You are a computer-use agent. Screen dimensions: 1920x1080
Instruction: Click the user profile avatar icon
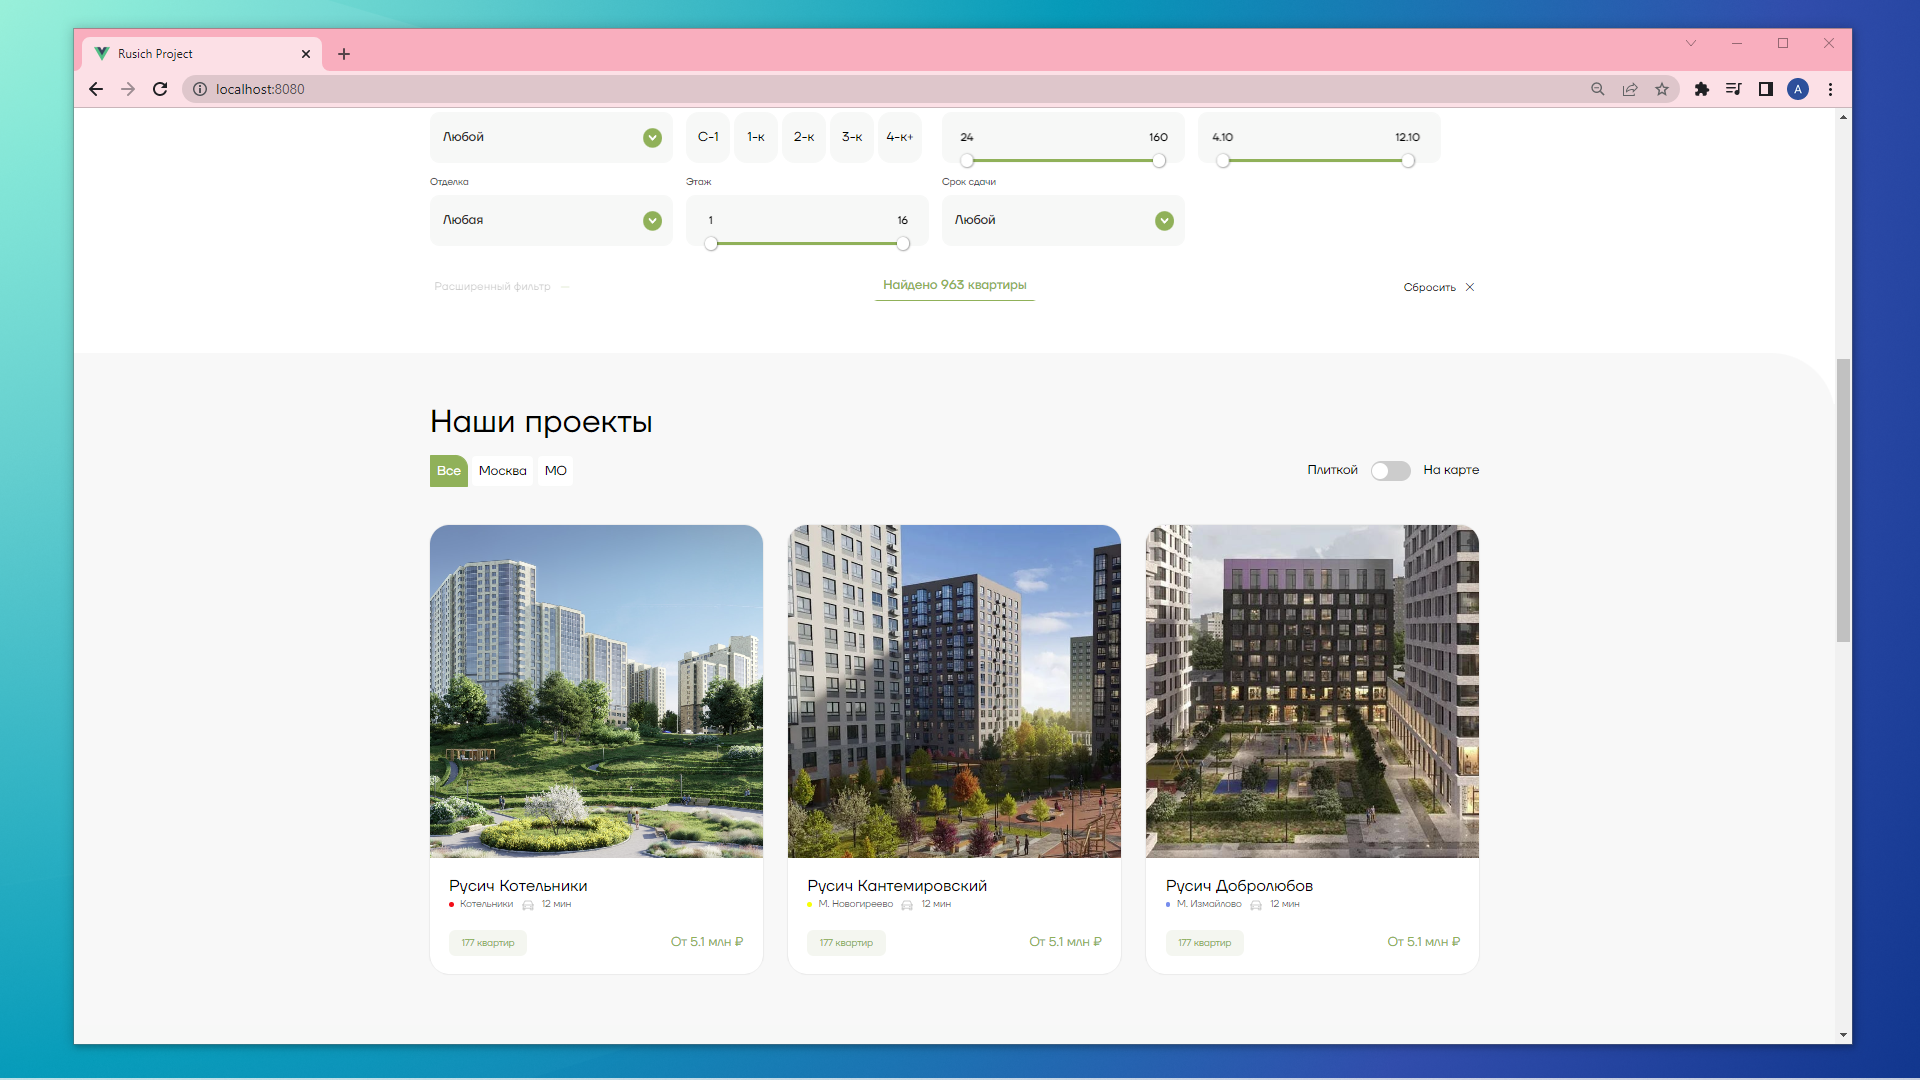point(1798,89)
